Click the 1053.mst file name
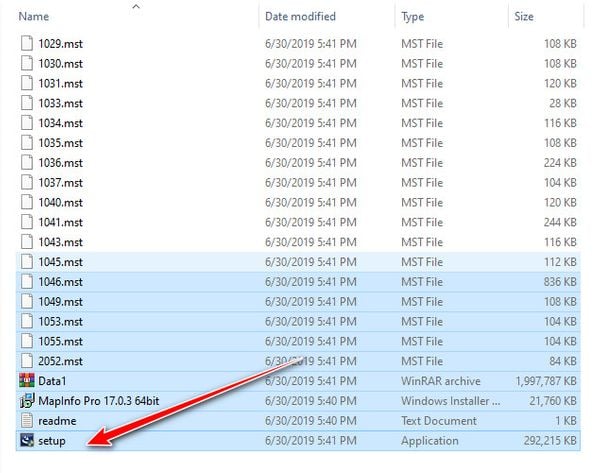Viewport: 600px width, 473px height. pos(60,321)
